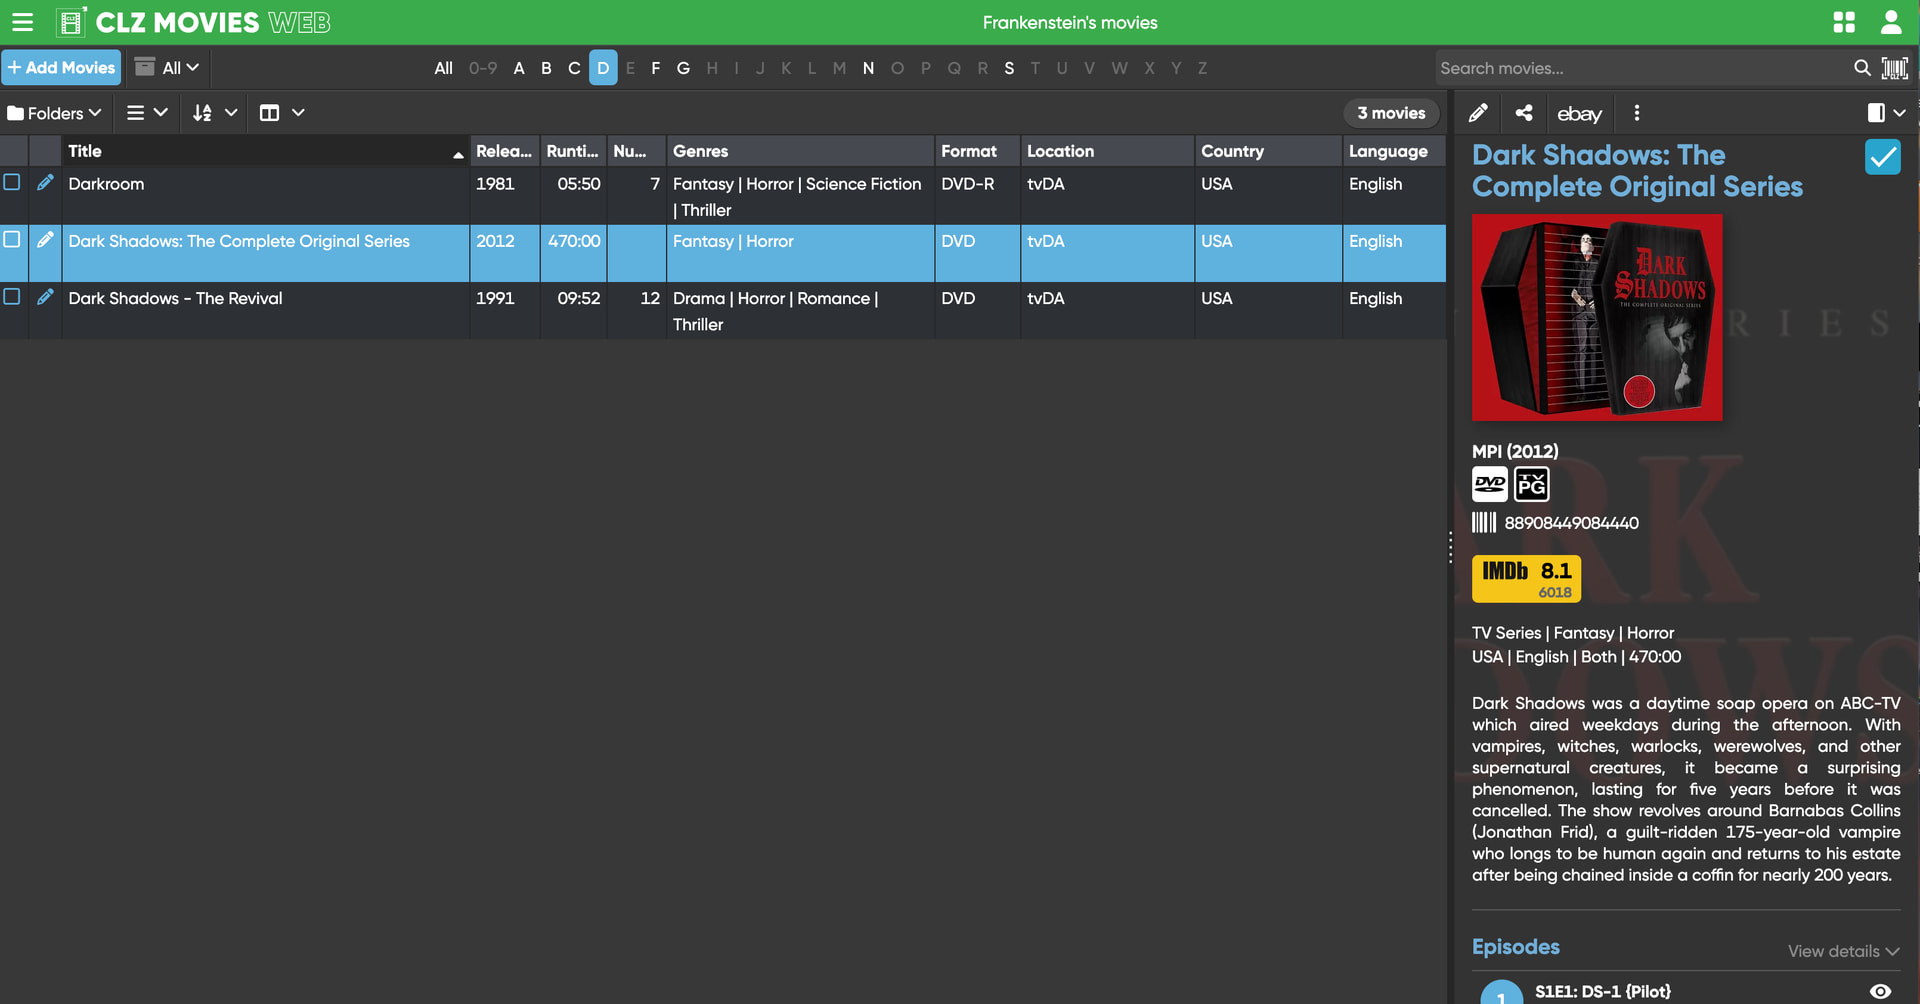Click the Search movies input field

tap(1640, 68)
